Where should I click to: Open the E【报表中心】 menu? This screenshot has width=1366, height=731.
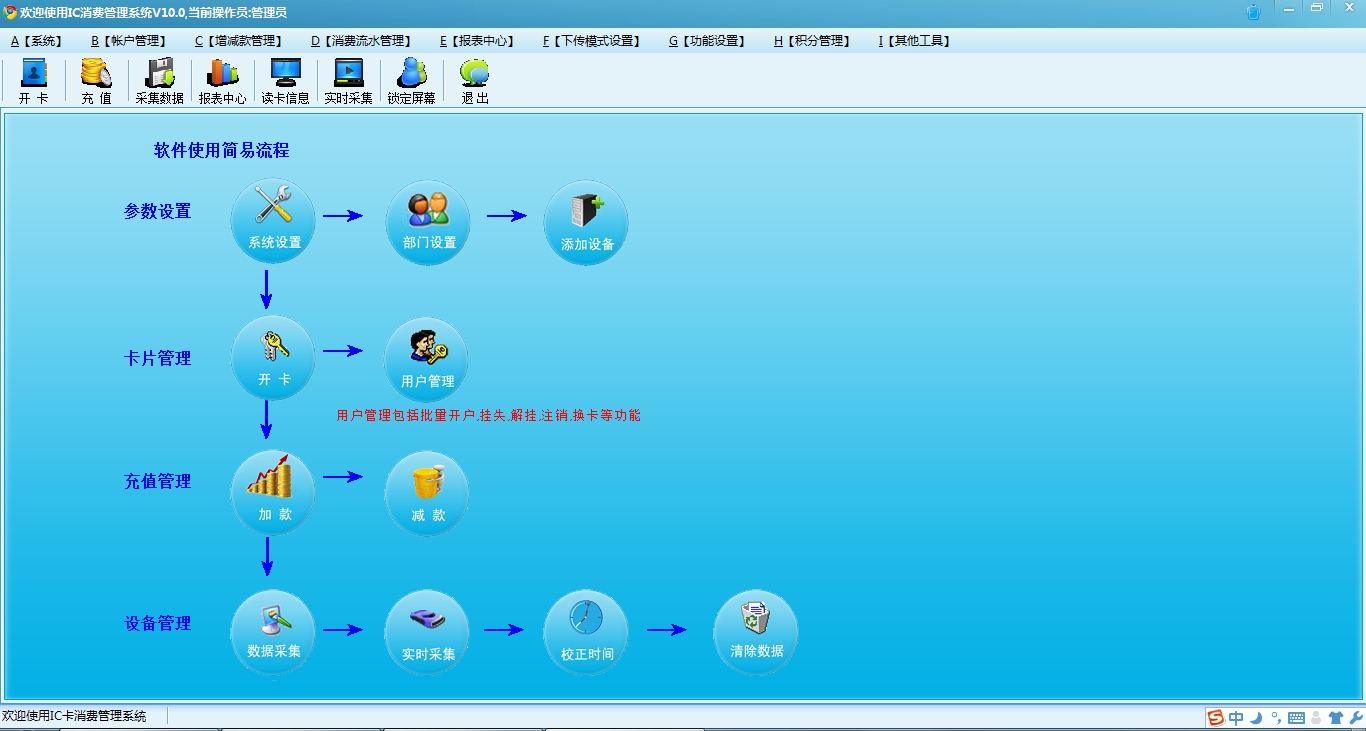coord(477,41)
